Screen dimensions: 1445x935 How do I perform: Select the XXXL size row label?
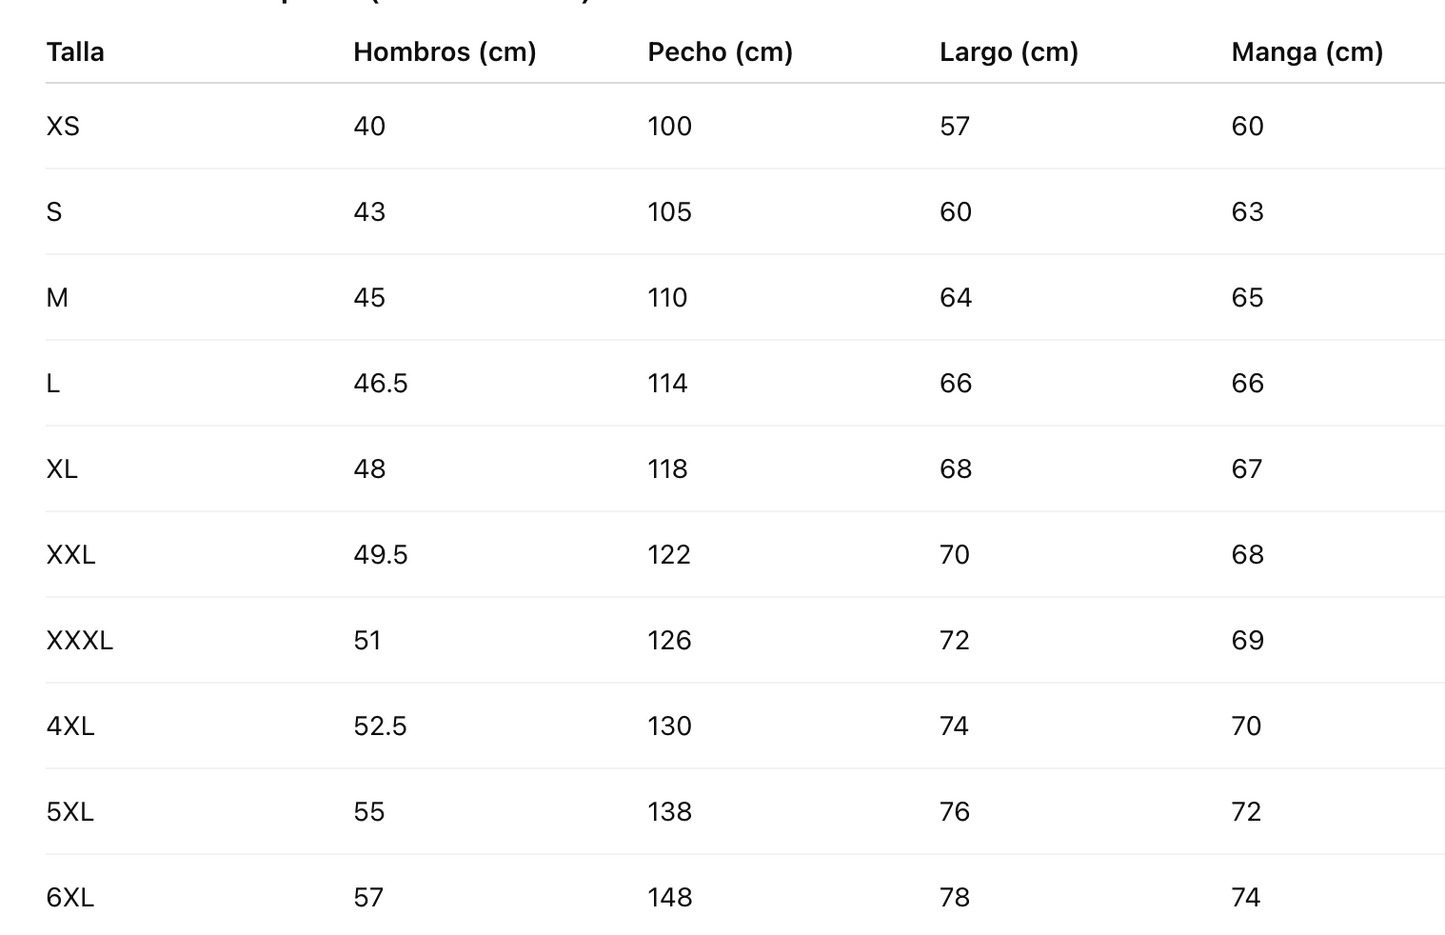[80, 641]
